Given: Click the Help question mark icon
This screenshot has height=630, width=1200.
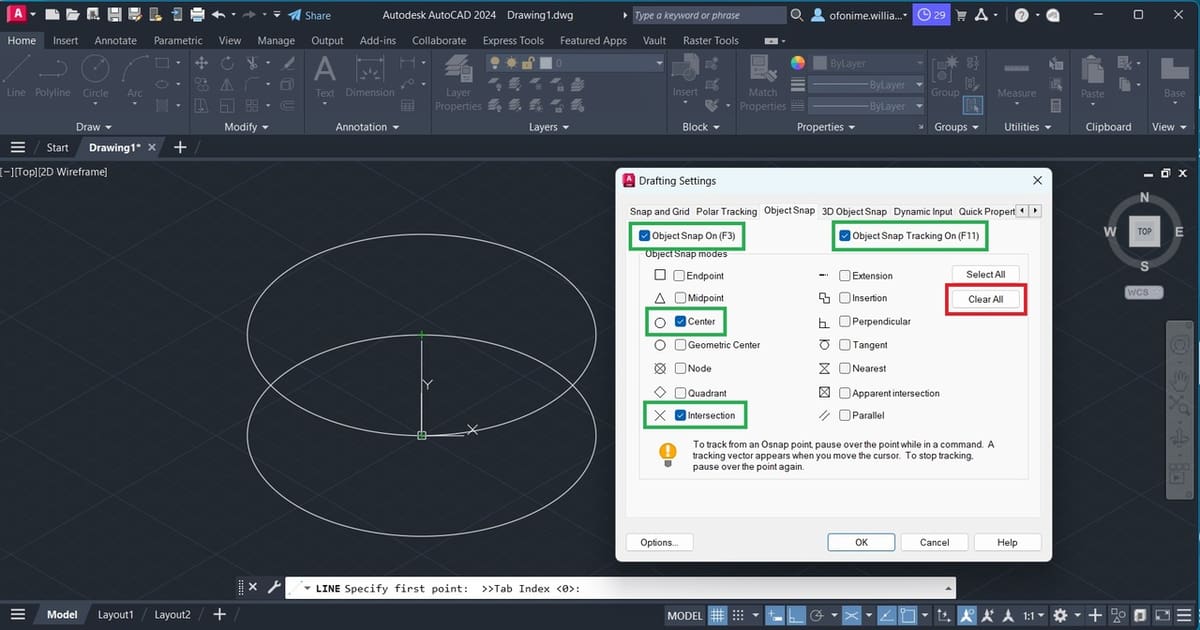Looking at the screenshot, I should click(1021, 15).
